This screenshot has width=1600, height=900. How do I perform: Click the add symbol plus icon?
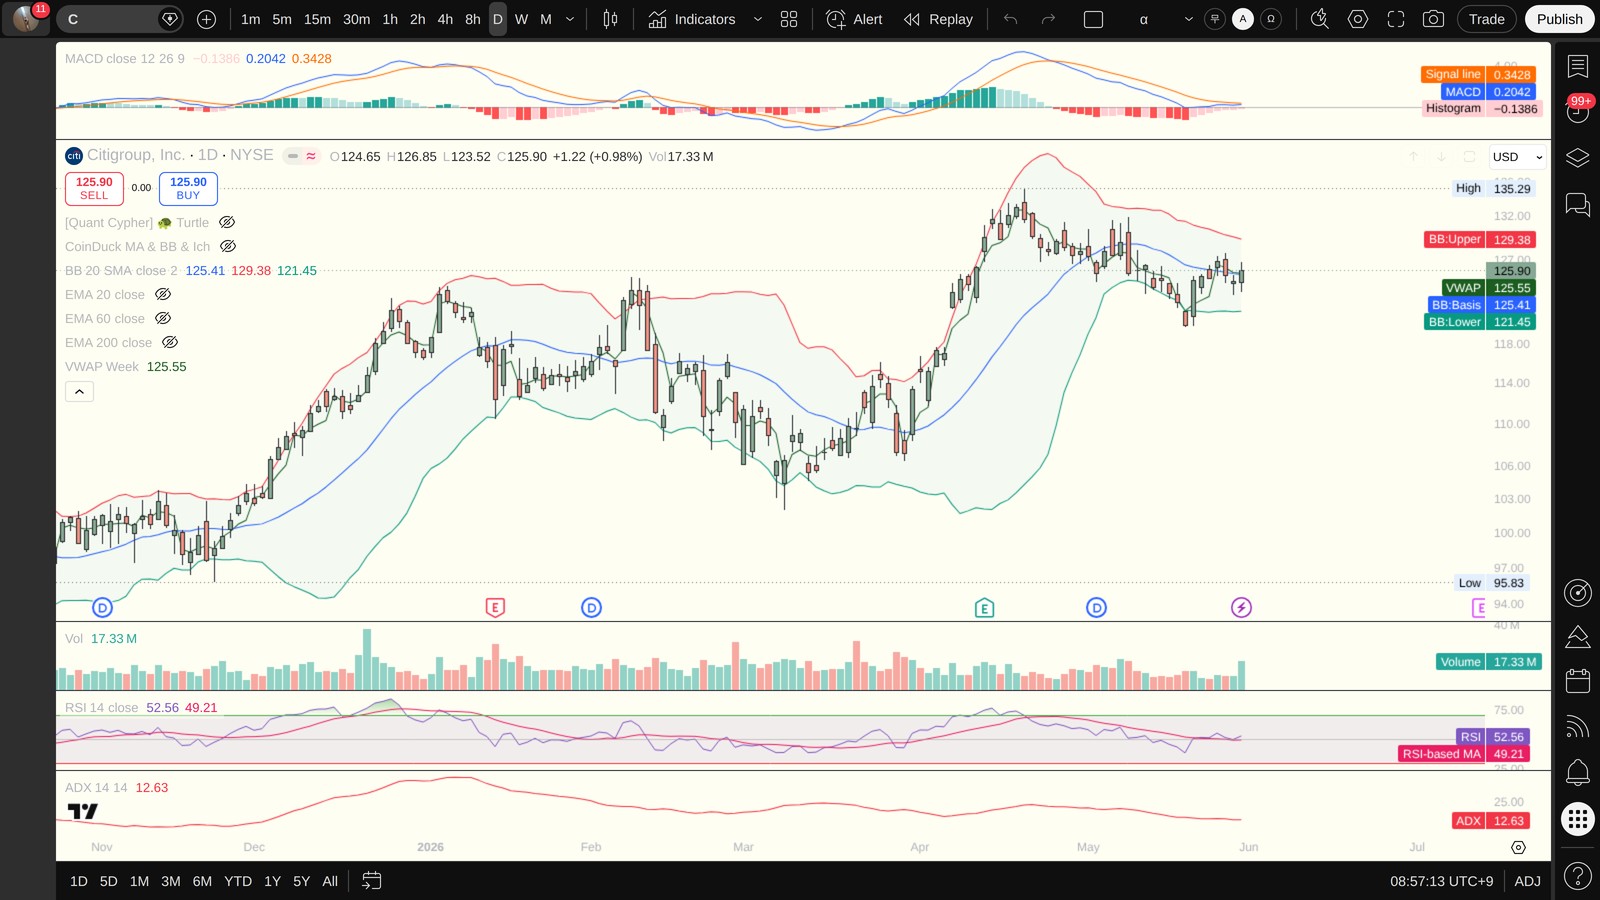pos(206,19)
